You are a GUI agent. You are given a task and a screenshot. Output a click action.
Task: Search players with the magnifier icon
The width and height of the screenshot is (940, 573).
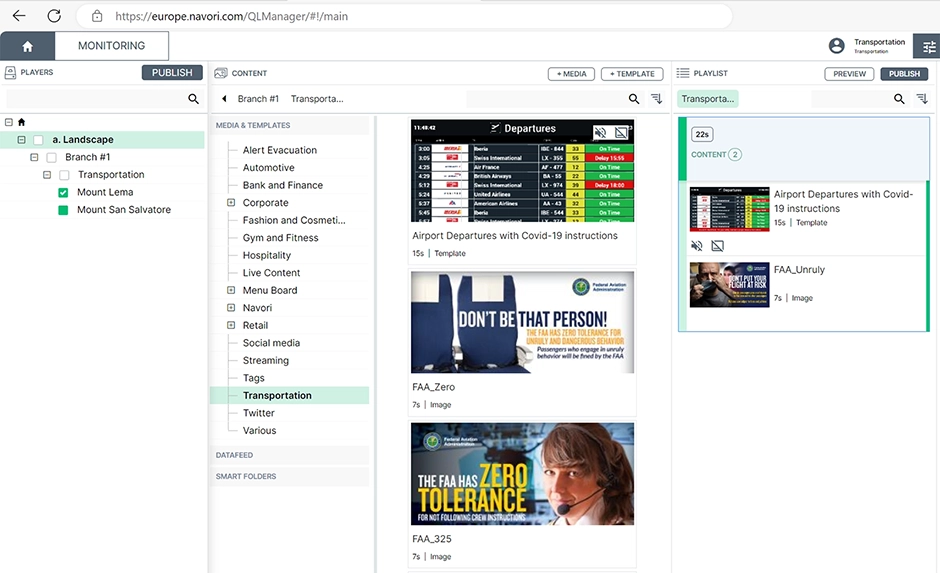click(193, 99)
